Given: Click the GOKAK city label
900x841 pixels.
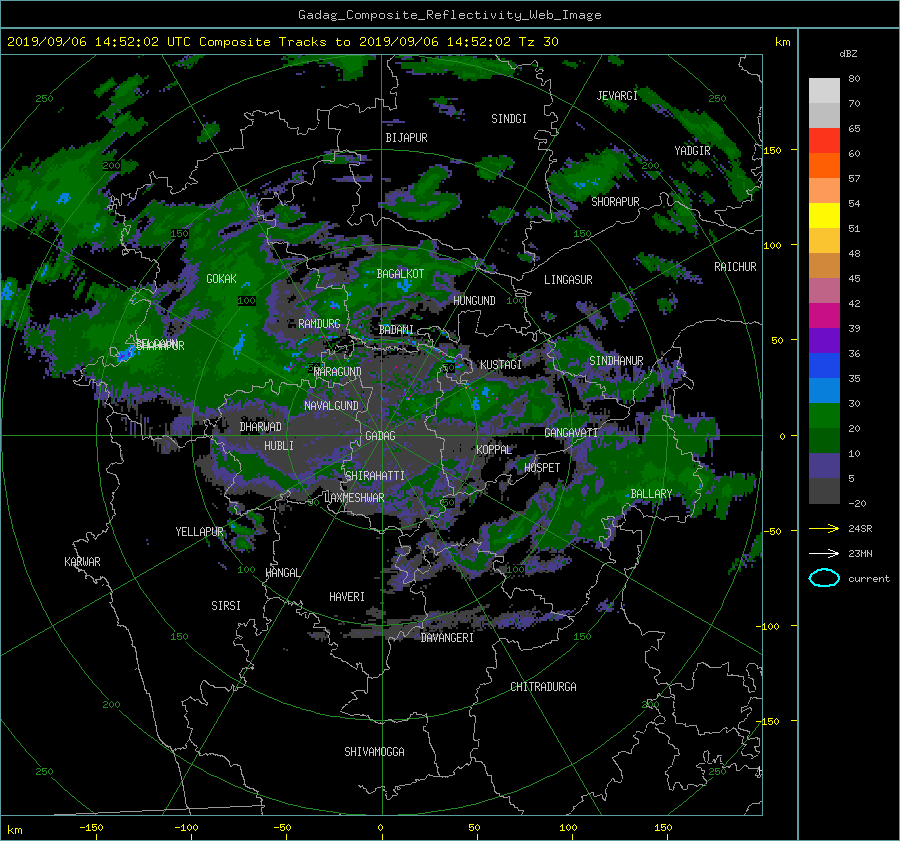Looking at the screenshot, I should click(221, 278).
